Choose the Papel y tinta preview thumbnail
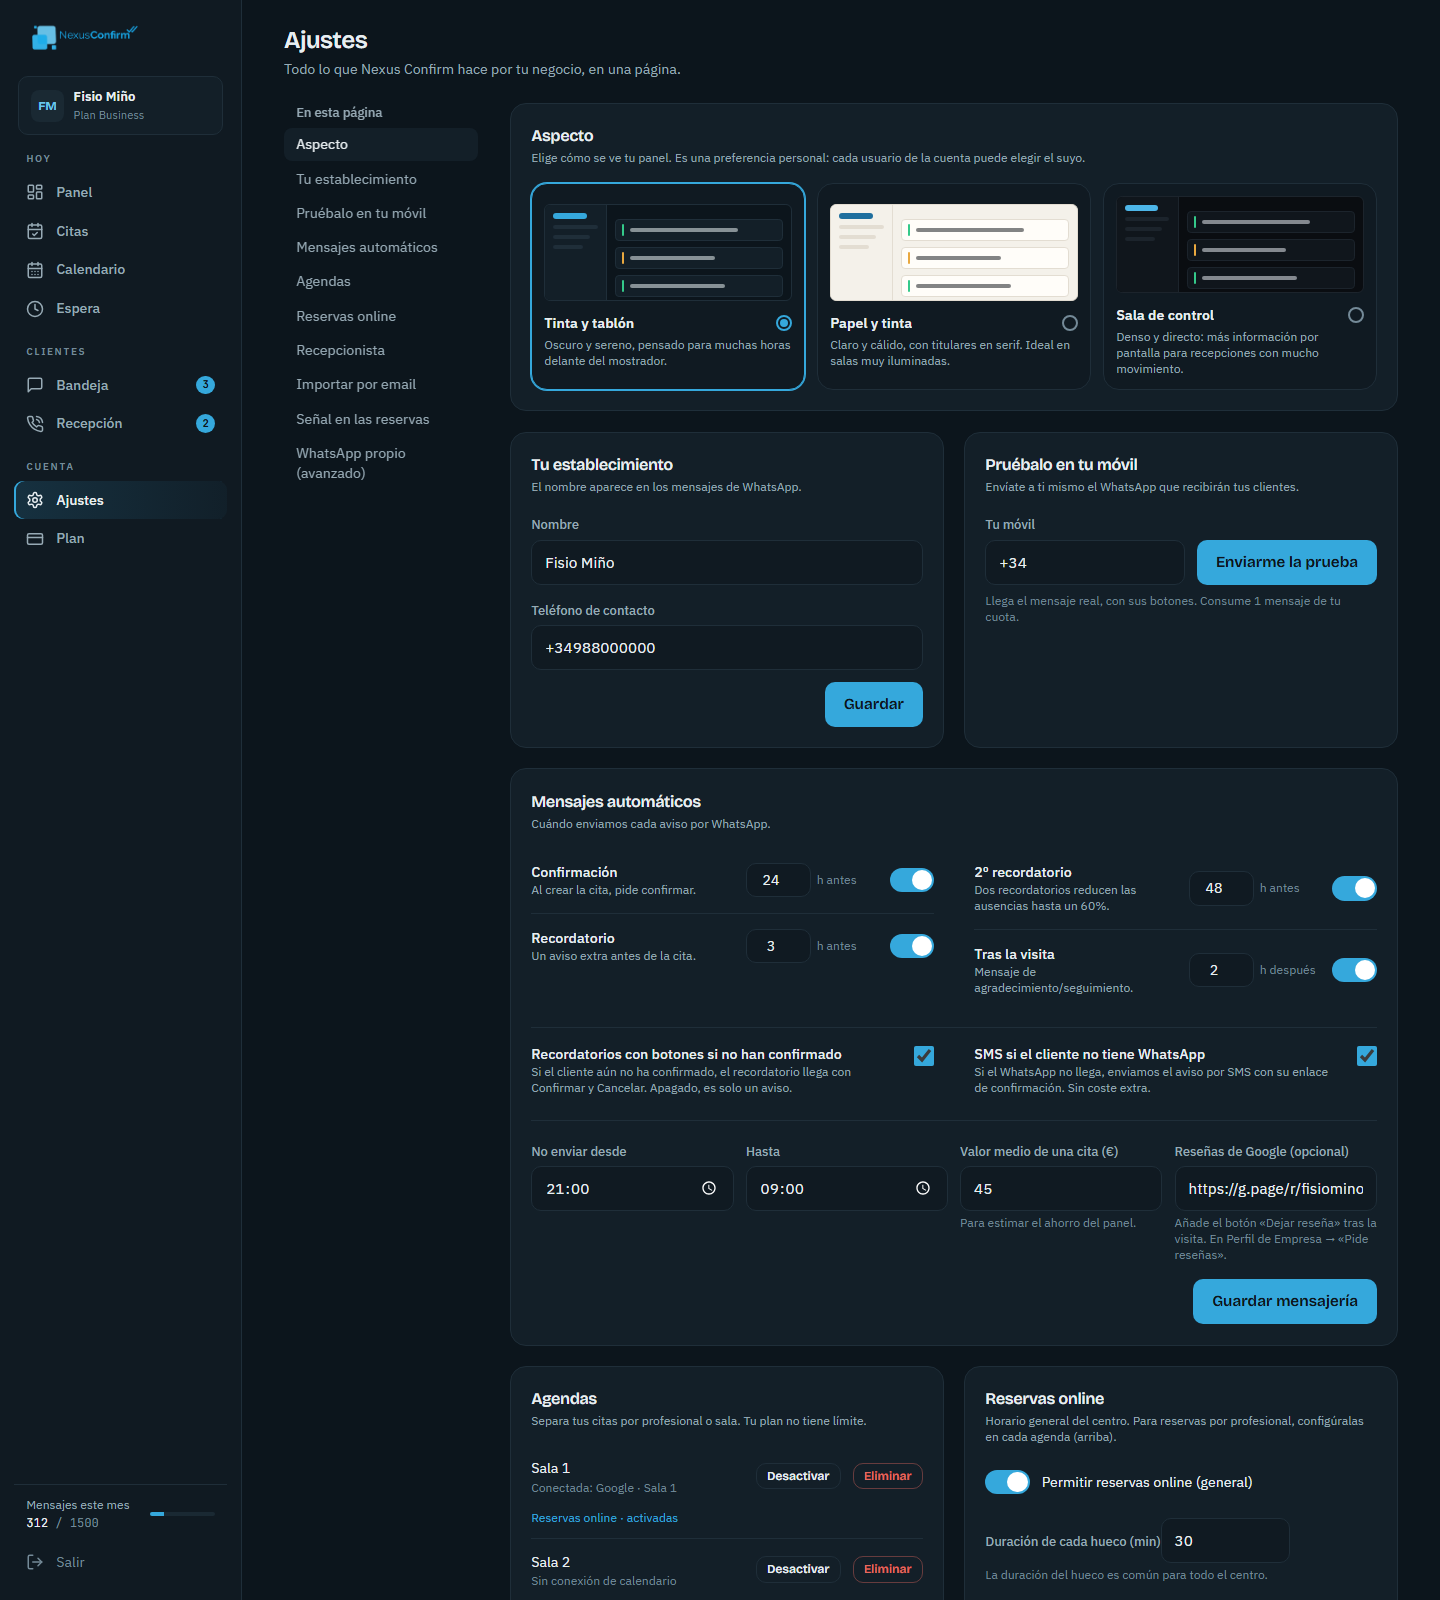The height and width of the screenshot is (1600, 1440). pos(954,252)
